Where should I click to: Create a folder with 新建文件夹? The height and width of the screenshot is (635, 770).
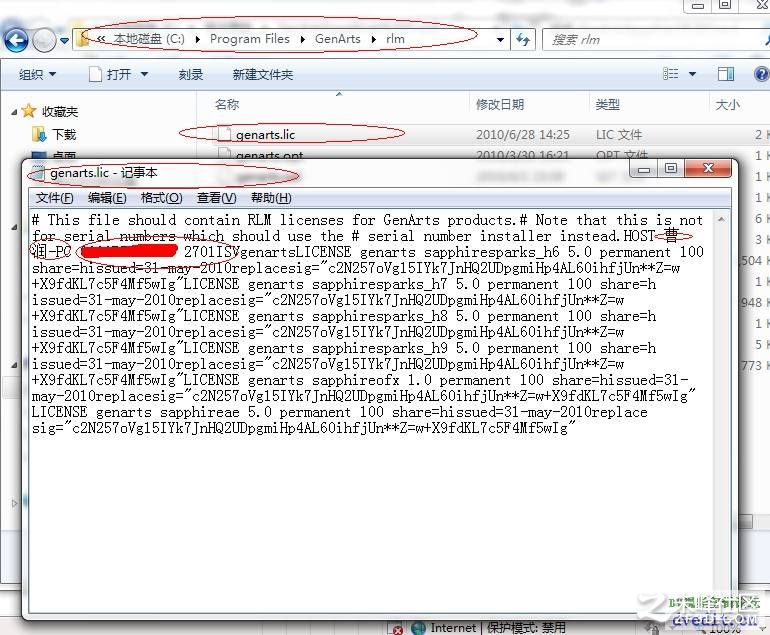click(x=263, y=75)
